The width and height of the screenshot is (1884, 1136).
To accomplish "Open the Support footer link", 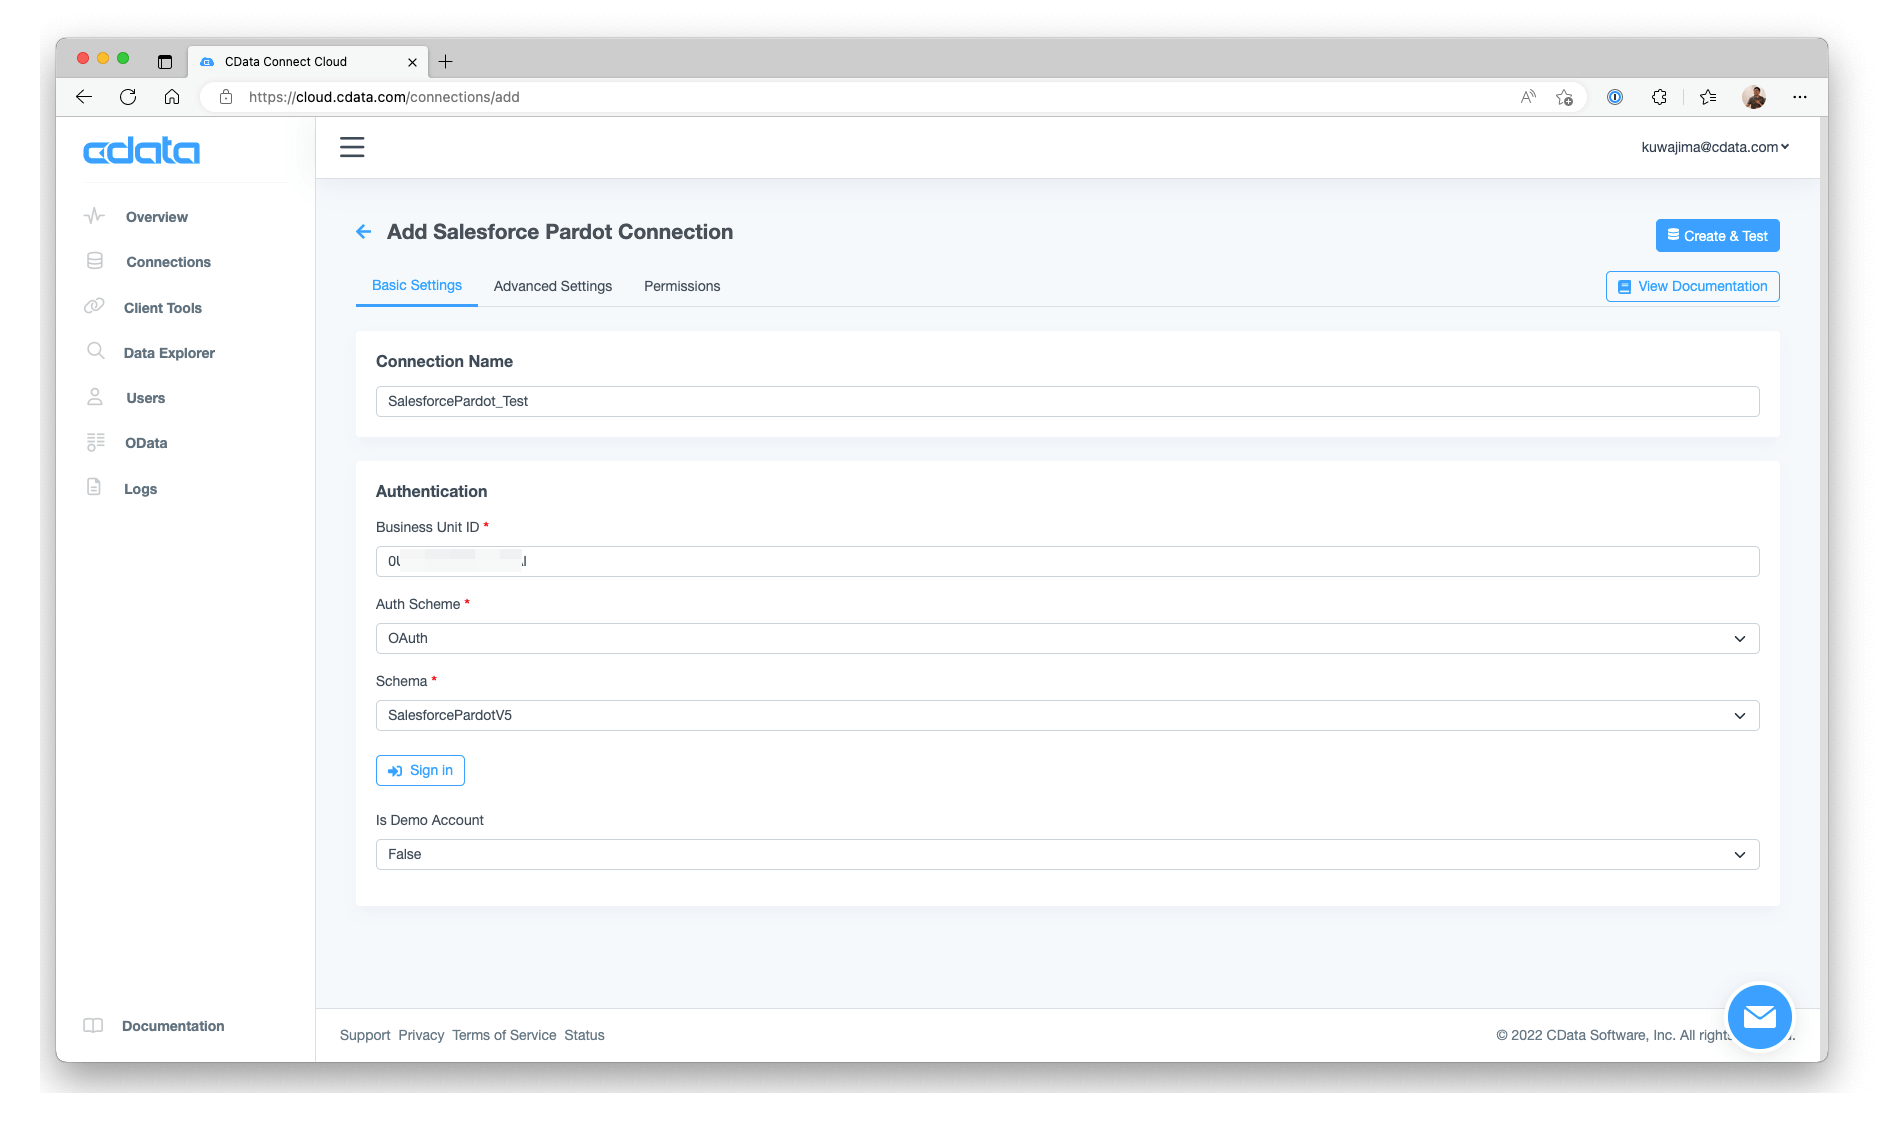I will pyautogui.click(x=365, y=1035).
